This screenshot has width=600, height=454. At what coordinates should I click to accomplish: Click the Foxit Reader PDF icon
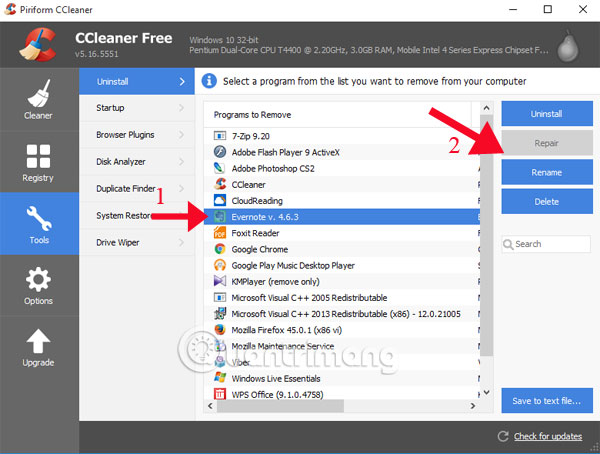point(220,233)
